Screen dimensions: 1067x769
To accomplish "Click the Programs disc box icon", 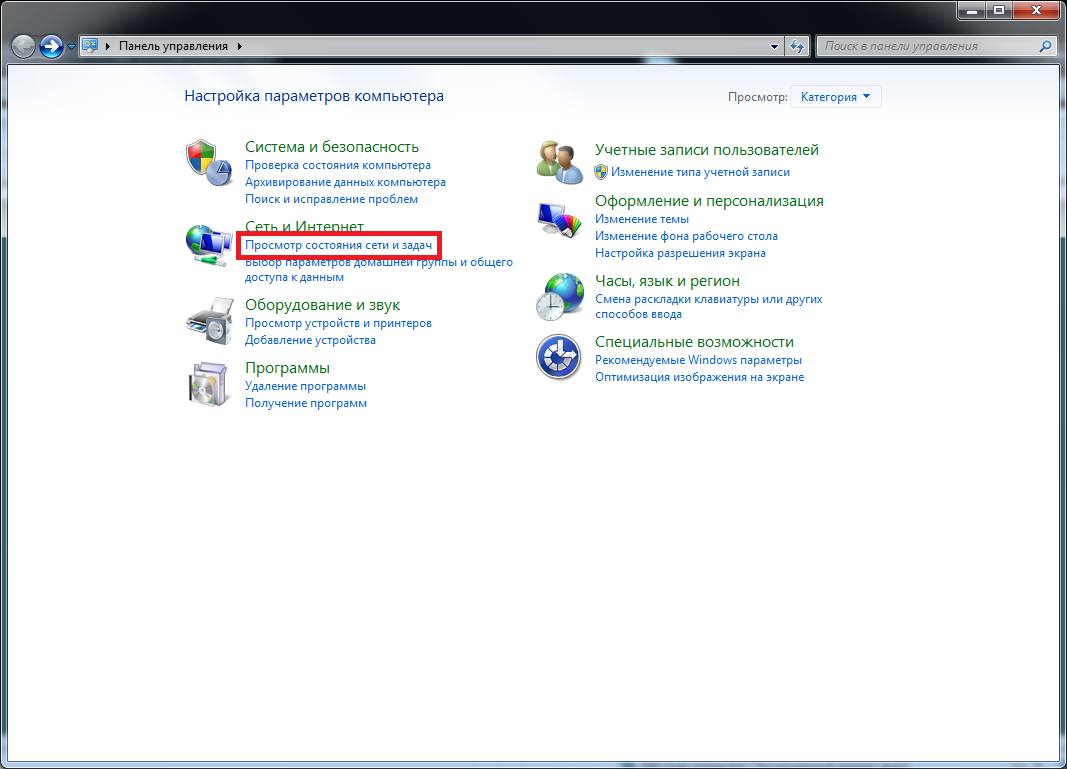I will point(208,384).
